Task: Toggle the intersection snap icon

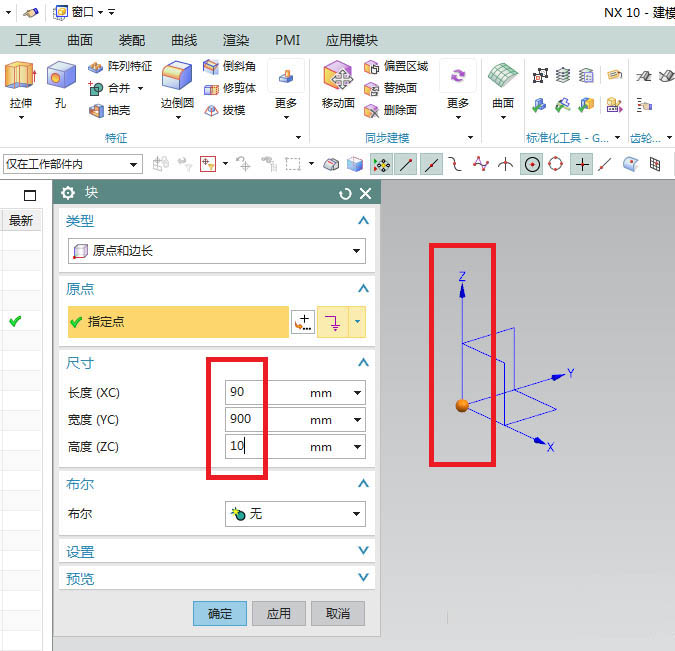Action: (505, 164)
